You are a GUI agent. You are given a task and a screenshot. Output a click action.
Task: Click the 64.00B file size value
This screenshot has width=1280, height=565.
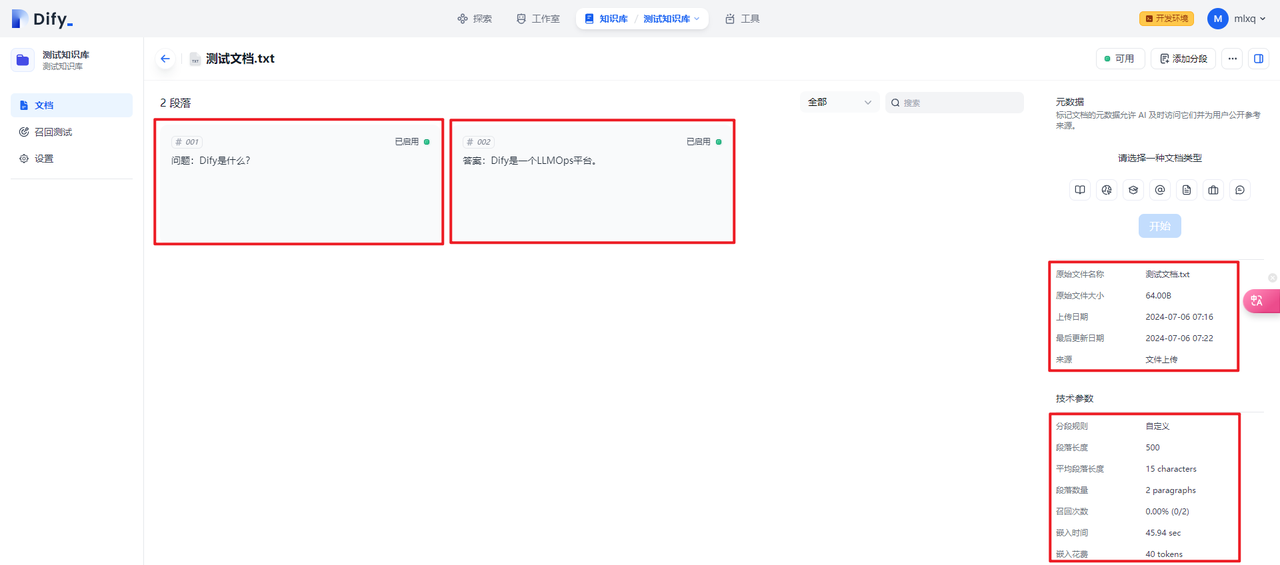(x=1158, y=295)
